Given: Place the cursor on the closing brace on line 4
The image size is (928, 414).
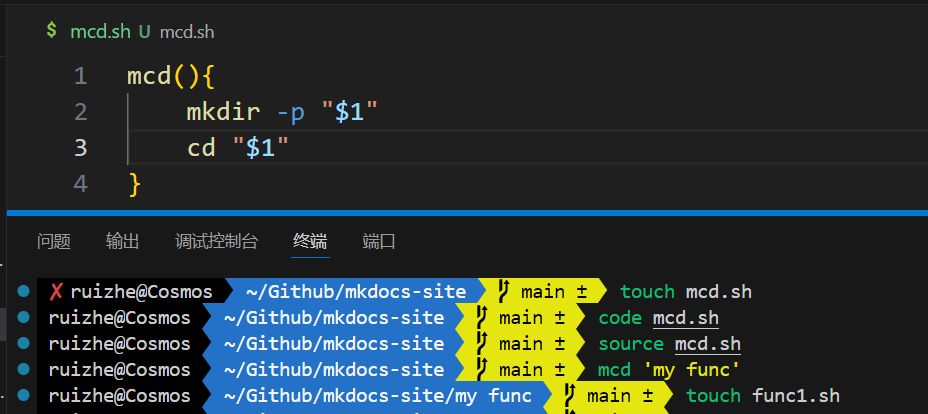Looking at the screenshot, I should click(135, 184).
